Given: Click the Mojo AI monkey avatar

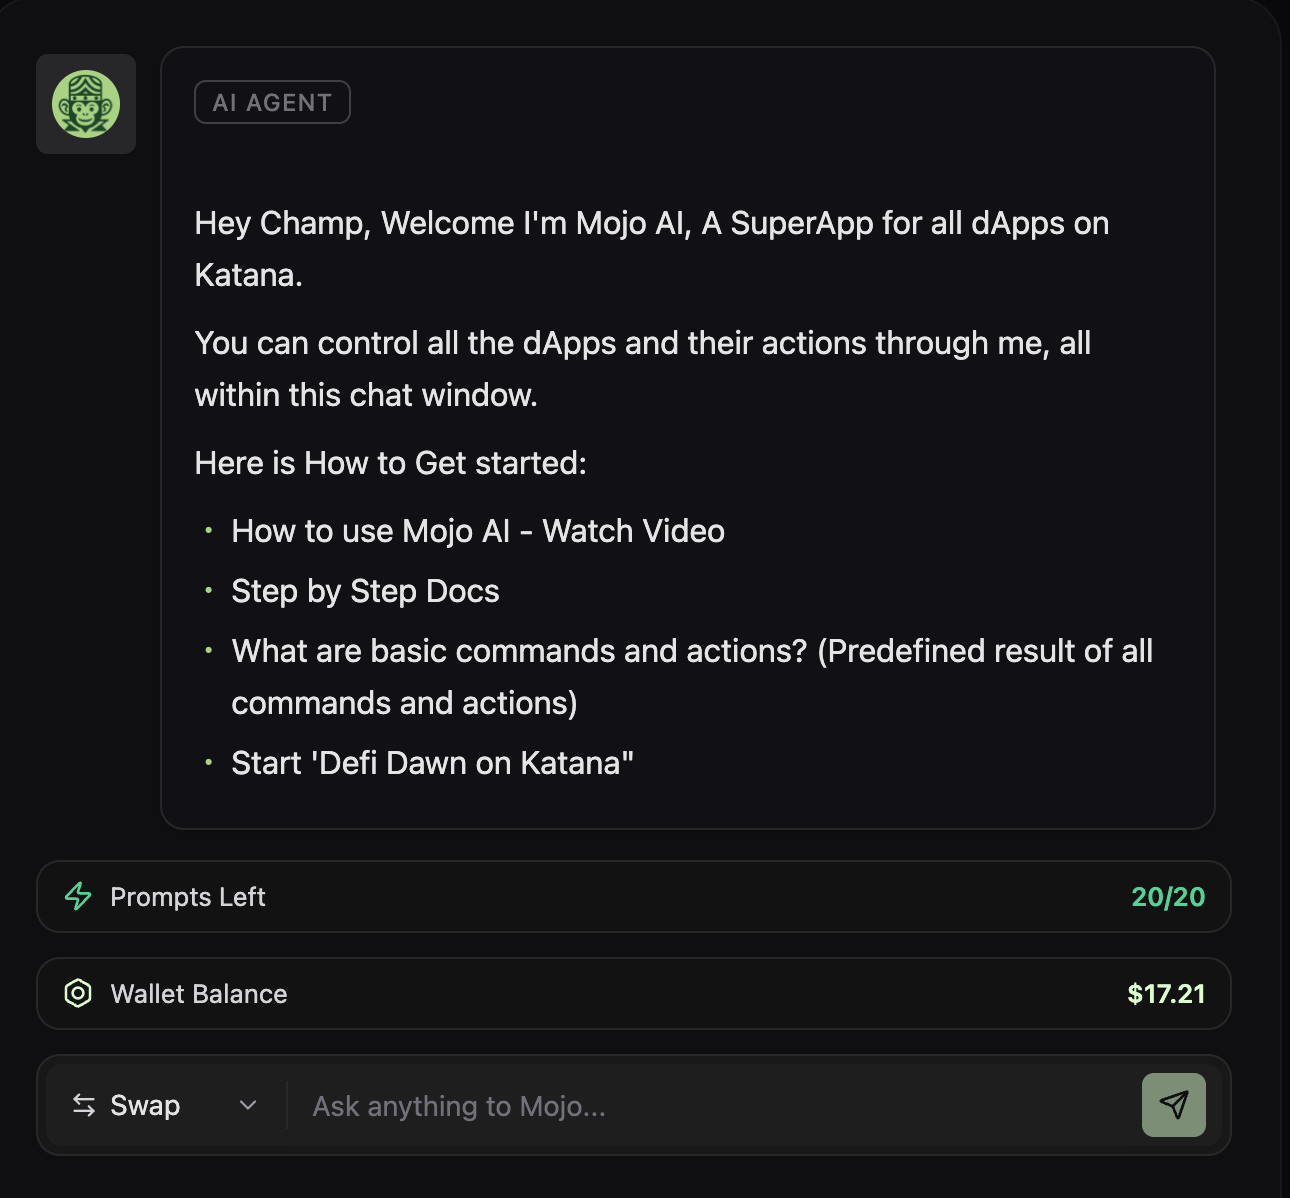Looking at the screenshot, I should 86,104.
